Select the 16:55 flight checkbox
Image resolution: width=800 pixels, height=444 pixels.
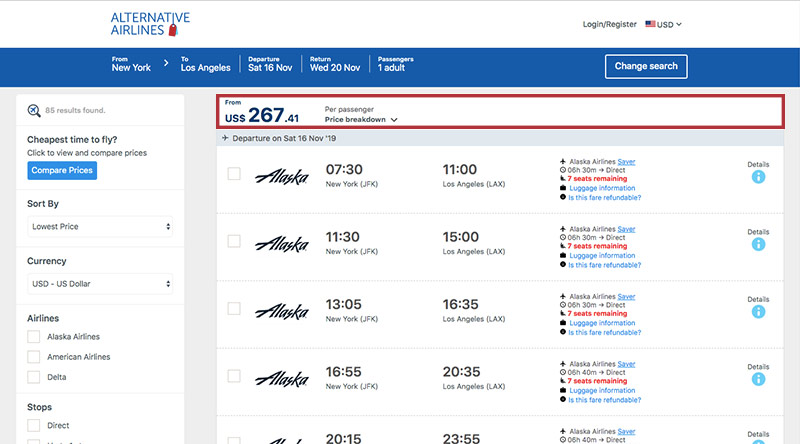(x=234, y=376)
